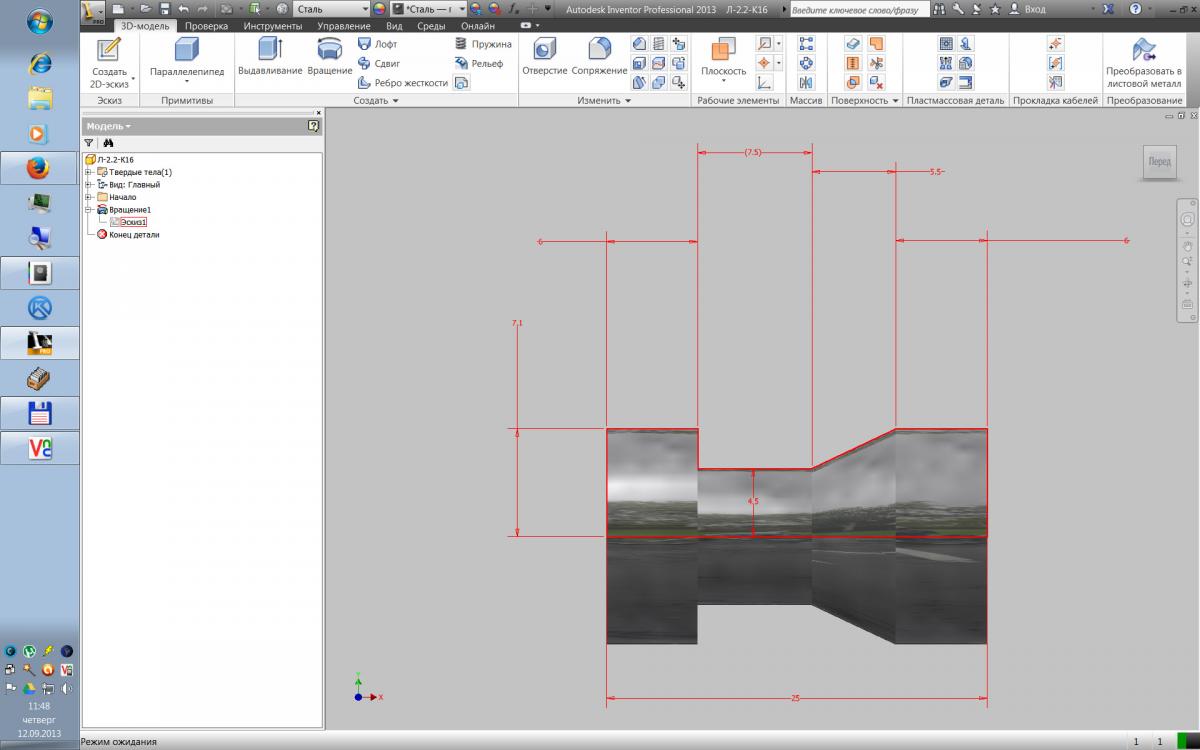This screenshot has height=750, width=1200.
Task: Collapse the Вращение1 feature node
Action: click(89, 210)
